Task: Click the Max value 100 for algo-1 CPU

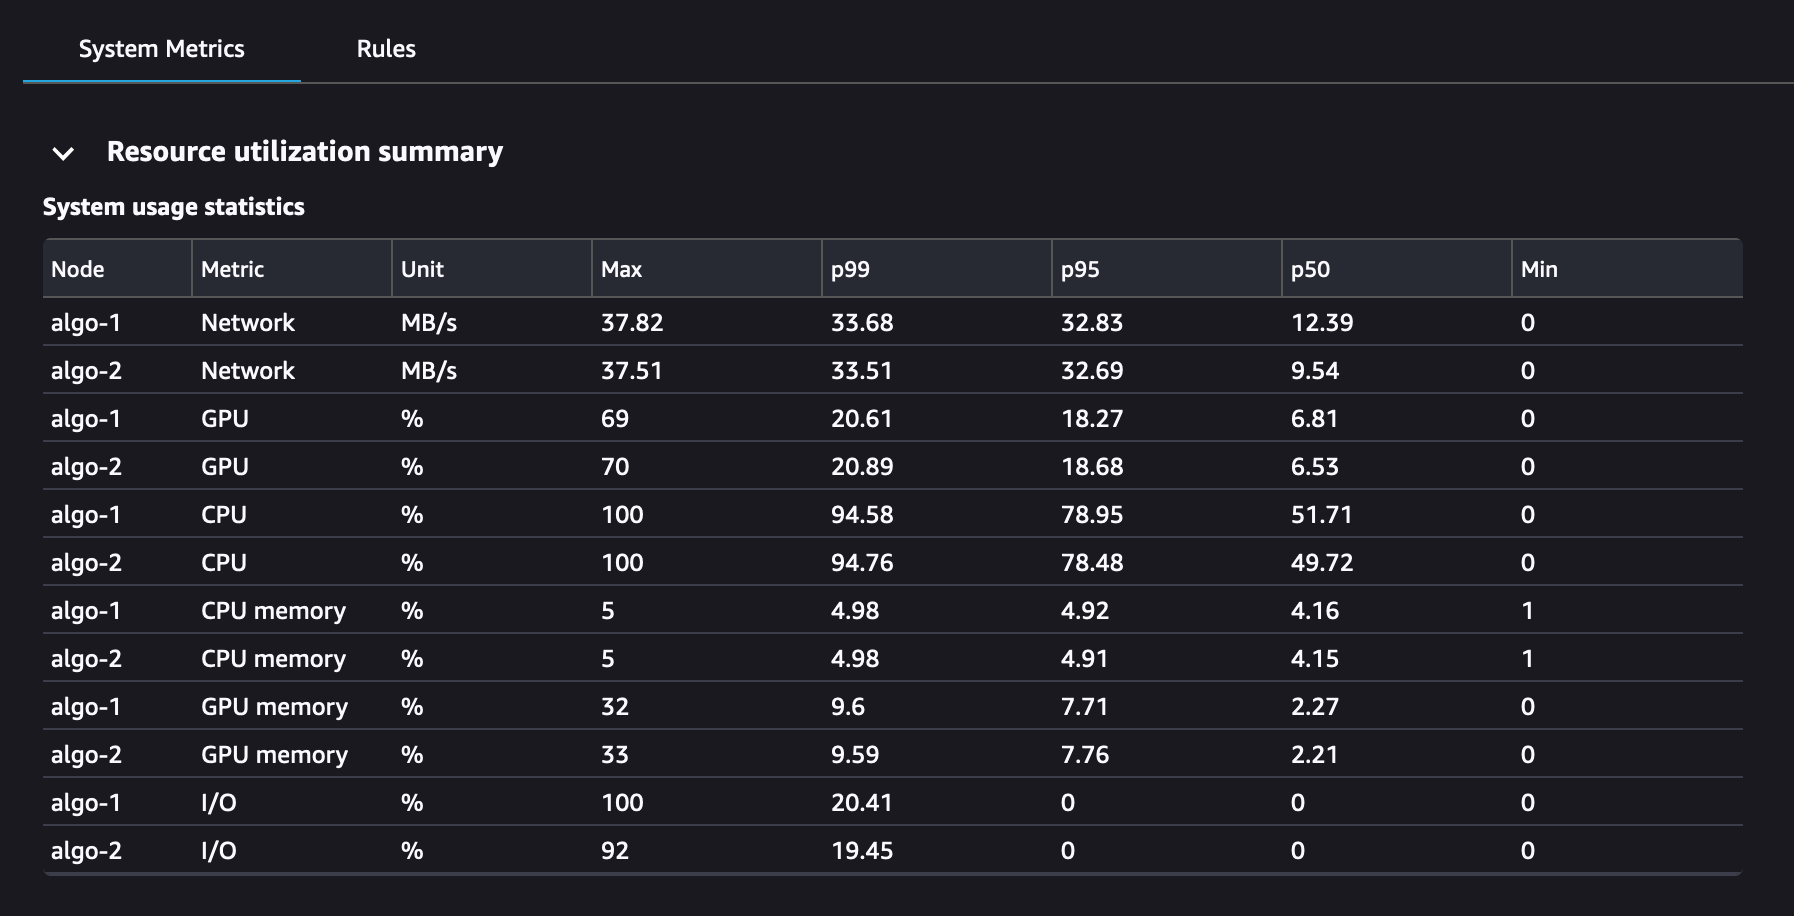Action: (621, 514)
